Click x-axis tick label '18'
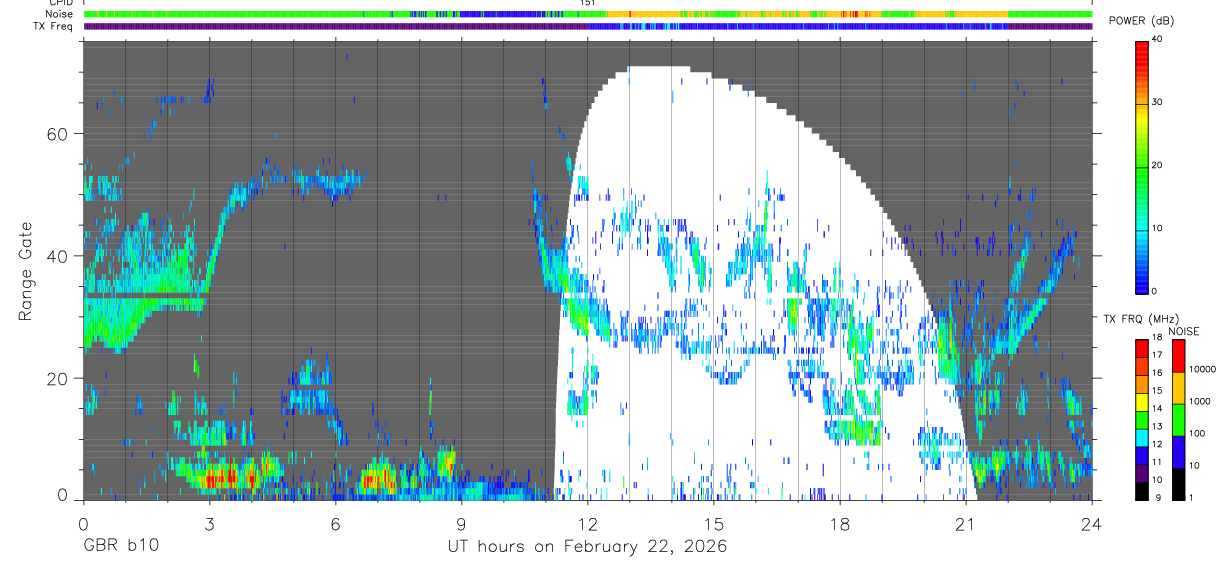Screen dimensions: 1228x567 [839, 524]
